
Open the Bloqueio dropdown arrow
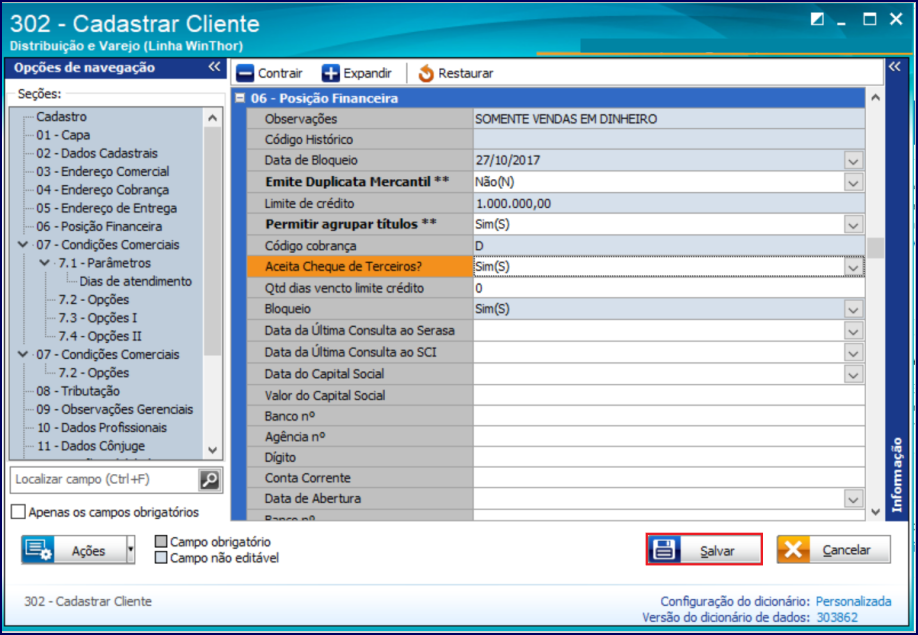[x=853, y=310]
